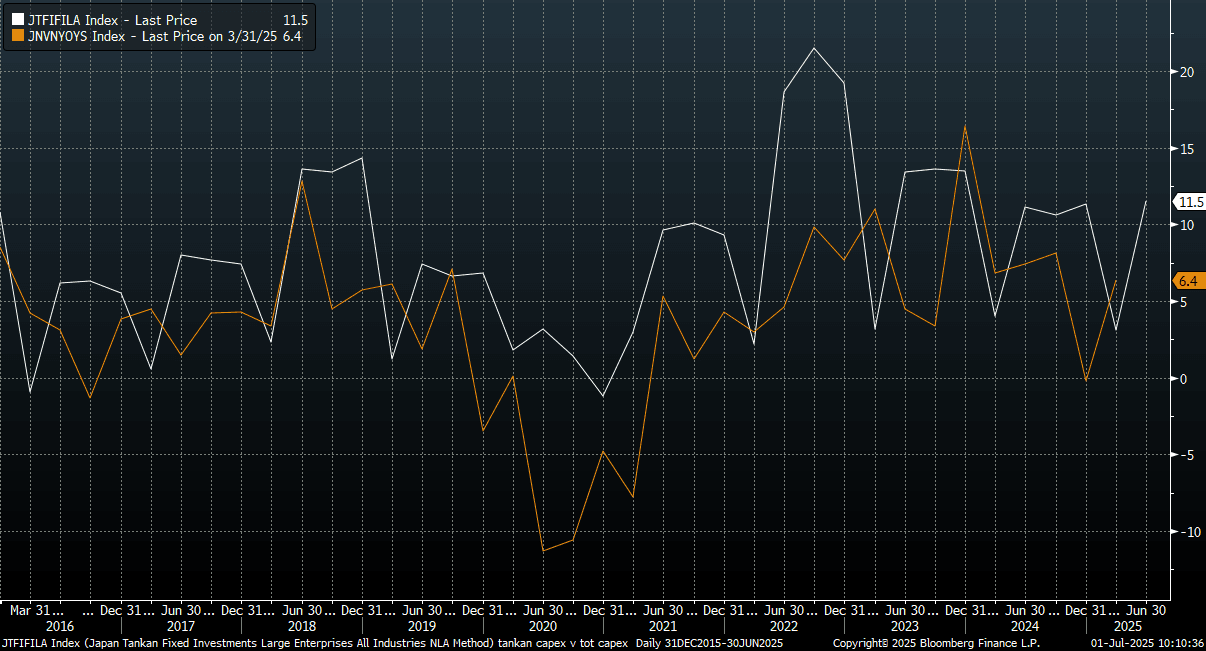1206x651 pixels.
Task: Click the 01-Jul-2025 10:10:36 timestamp
Action: pyautogui.click(x=1146, y=643)
